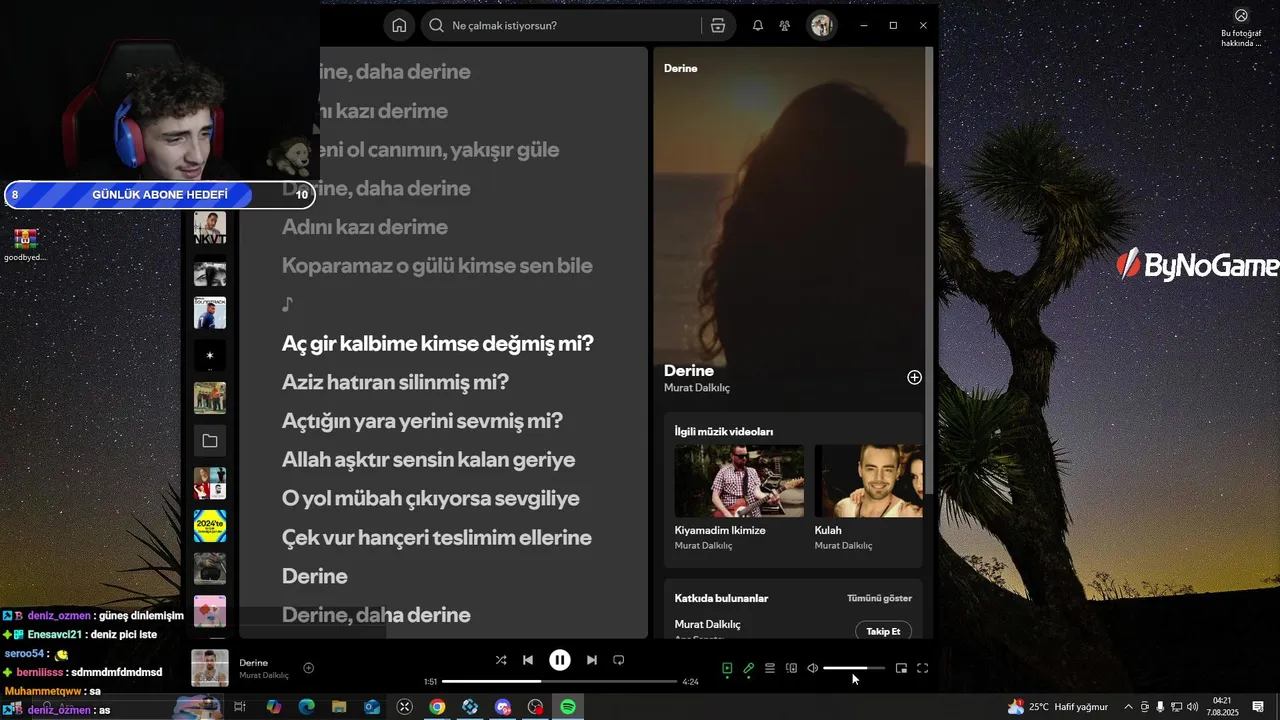This screenshot has width=1280, height=720.
Task: Launch Copilot from the taskbar
Action: click(x=273, y=707)
